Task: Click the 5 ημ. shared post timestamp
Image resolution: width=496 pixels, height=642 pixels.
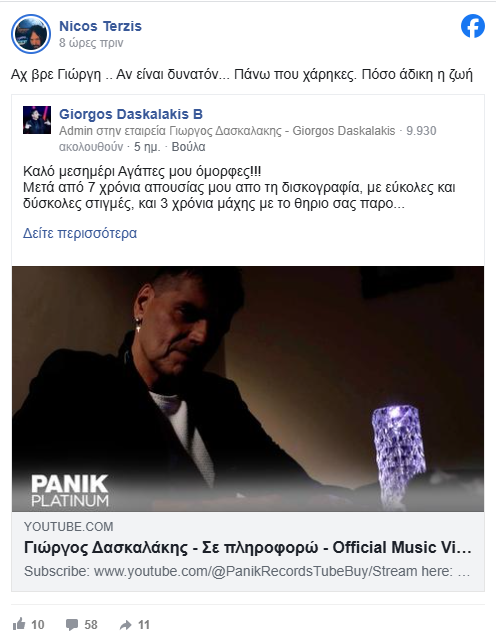Action: pos(147,147)
